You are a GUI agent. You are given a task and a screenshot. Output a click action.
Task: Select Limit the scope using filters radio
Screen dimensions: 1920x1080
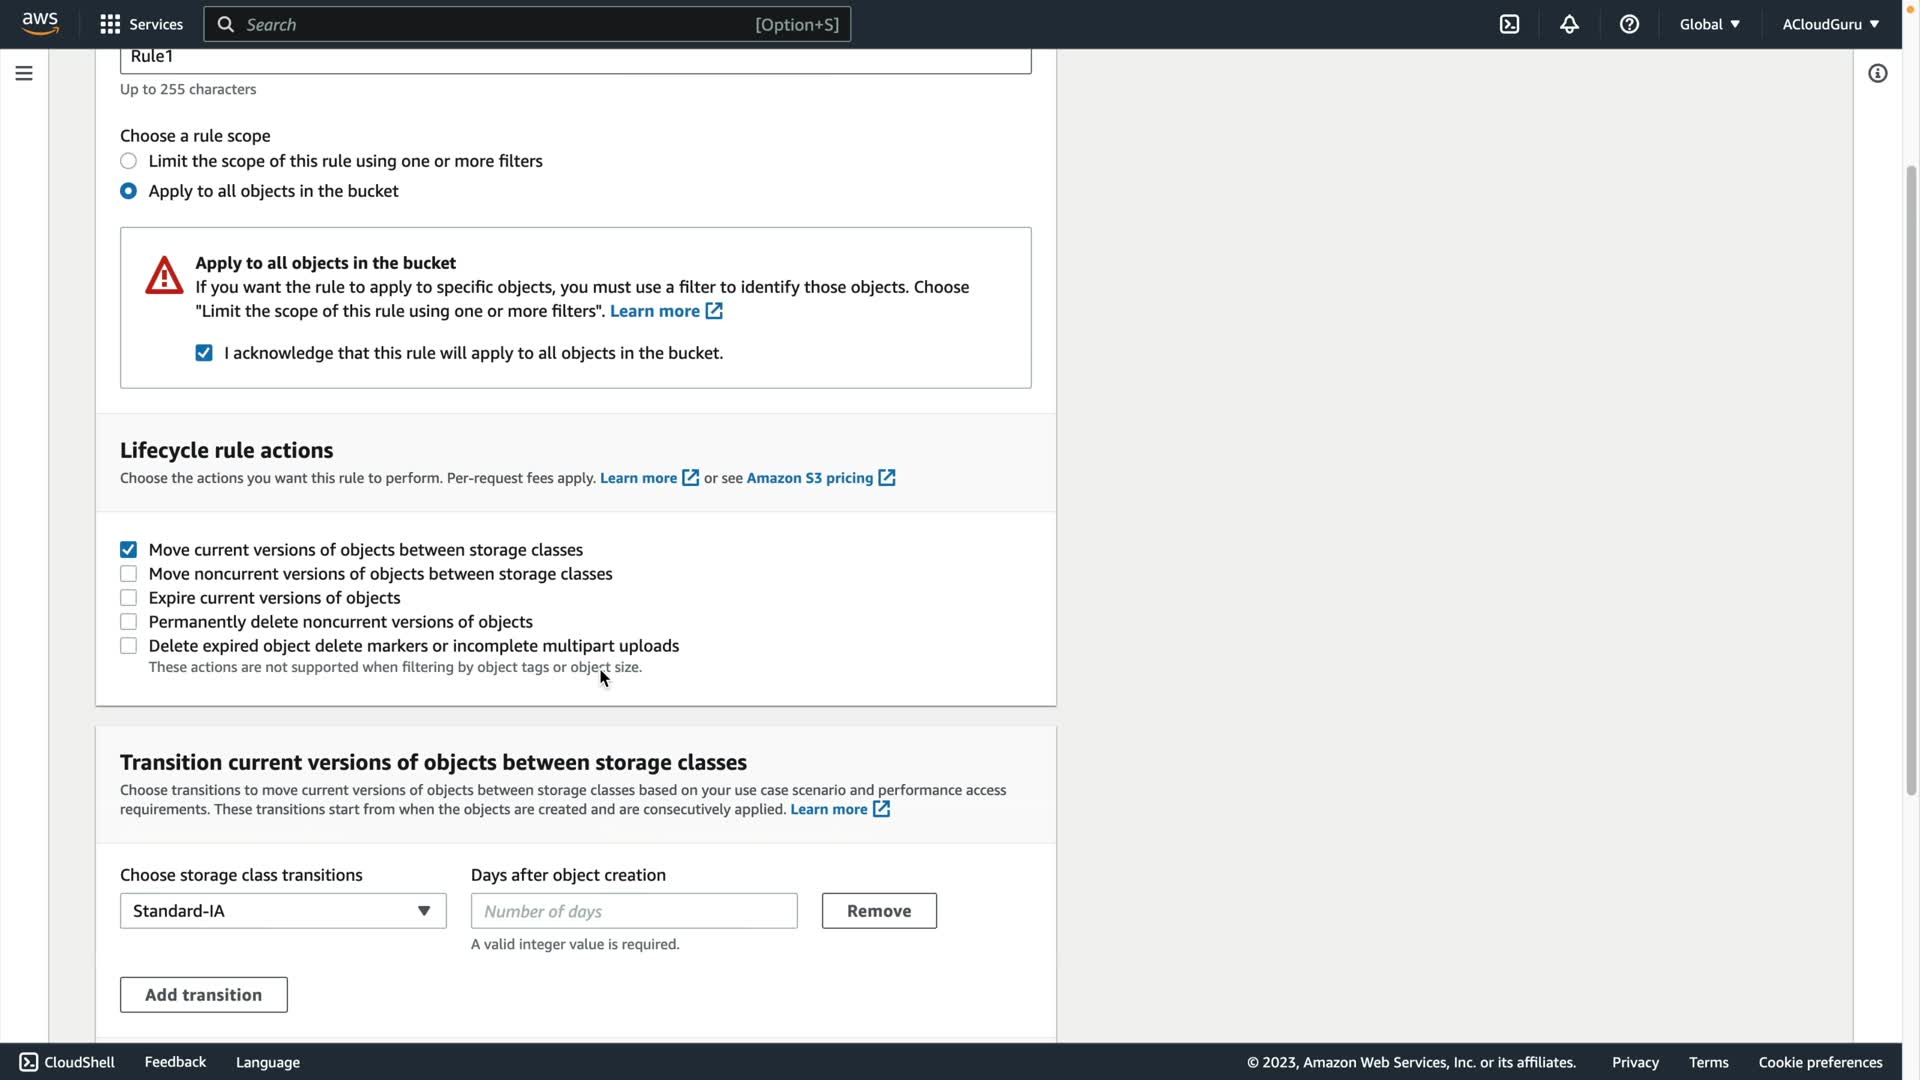click(x=129, y=161)
